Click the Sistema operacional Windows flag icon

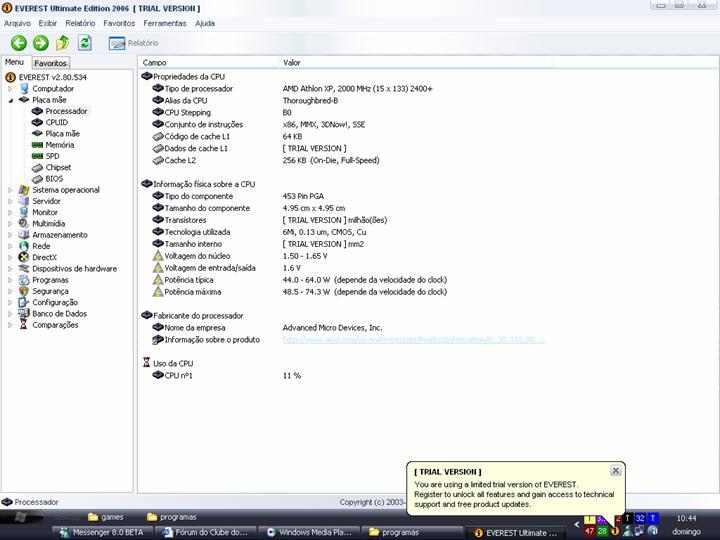point(24,190)
